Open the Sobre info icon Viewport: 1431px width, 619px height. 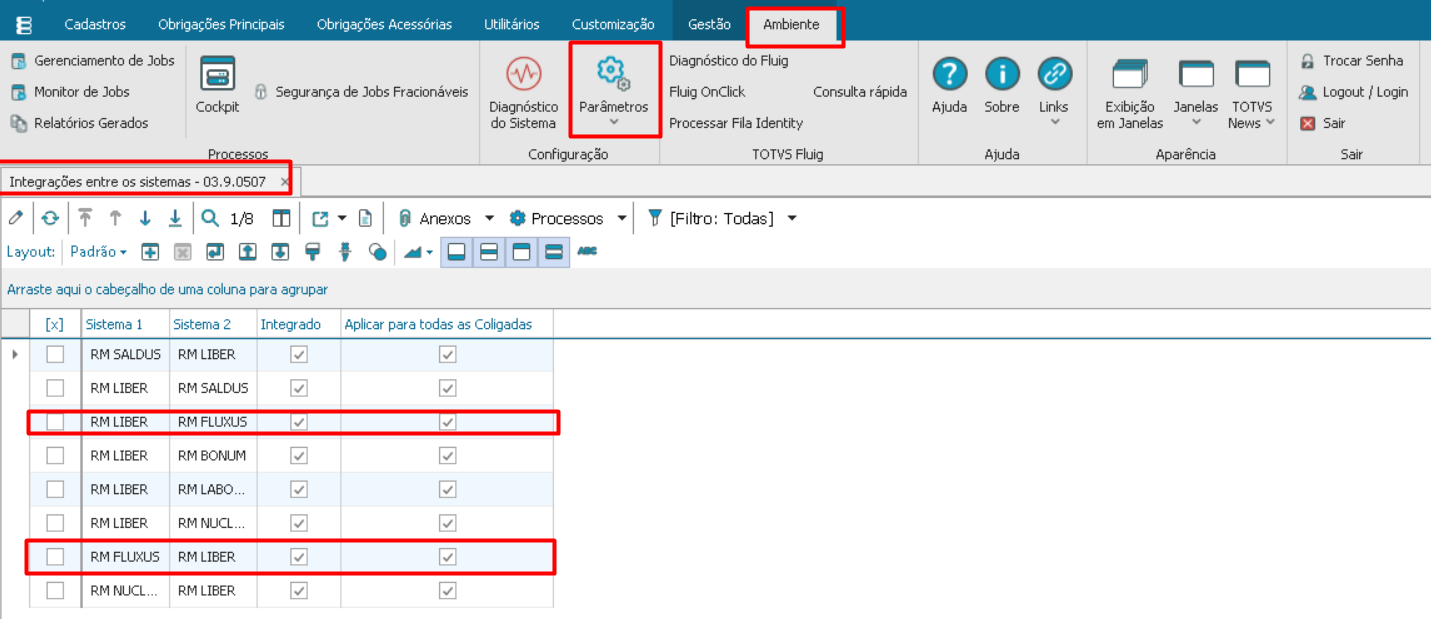point(1001,75)
